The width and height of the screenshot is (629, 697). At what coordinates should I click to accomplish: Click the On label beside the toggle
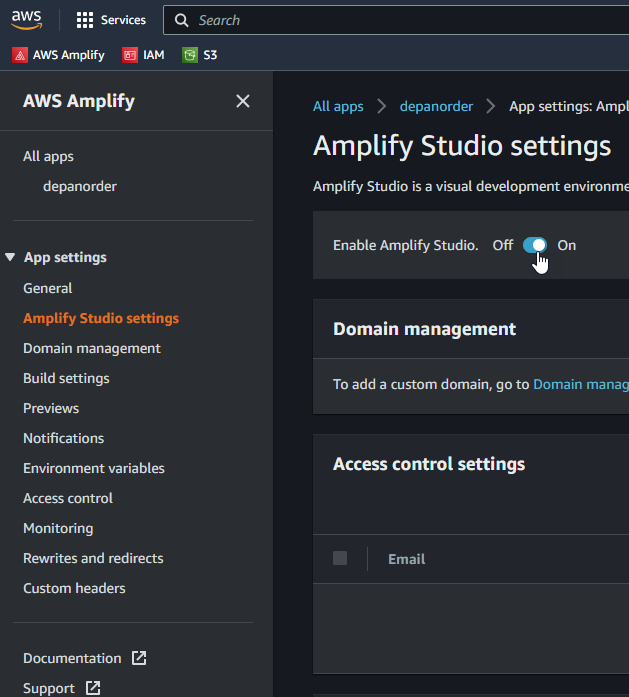coord(567,245)
